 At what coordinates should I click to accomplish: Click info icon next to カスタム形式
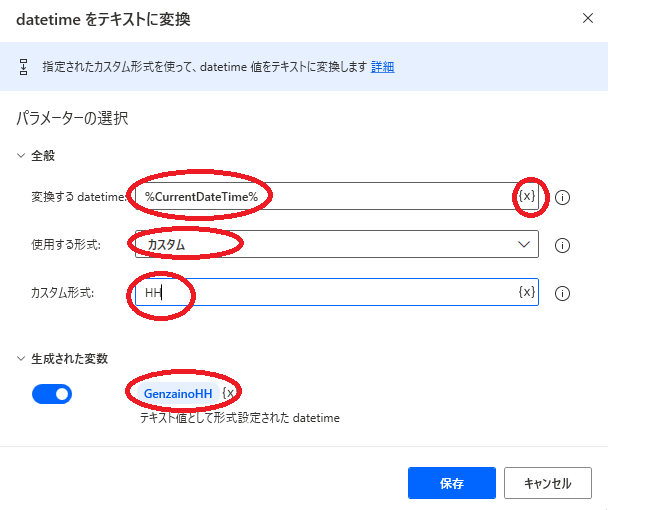coord(562,293)
